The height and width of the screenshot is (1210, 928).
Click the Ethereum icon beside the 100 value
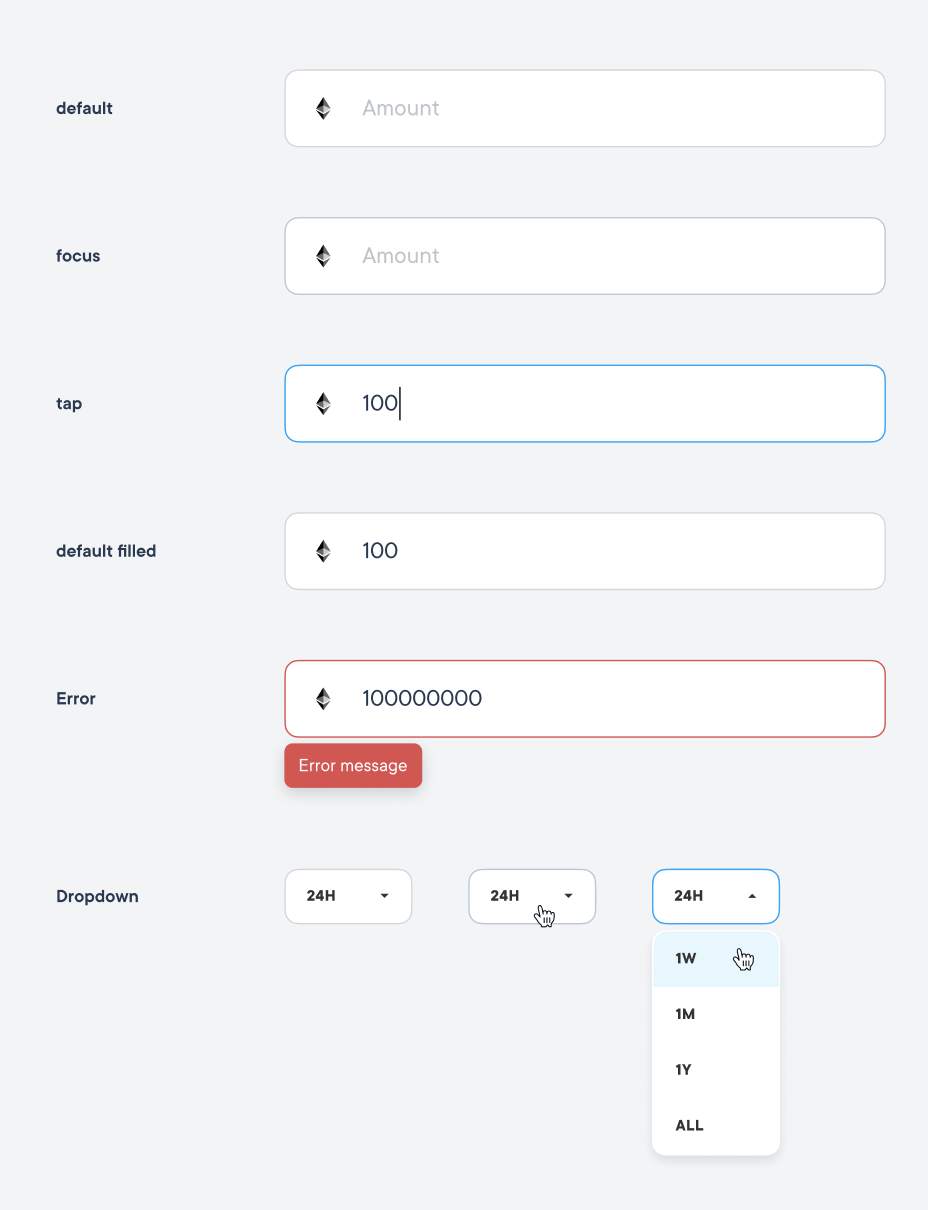[322, 551]
